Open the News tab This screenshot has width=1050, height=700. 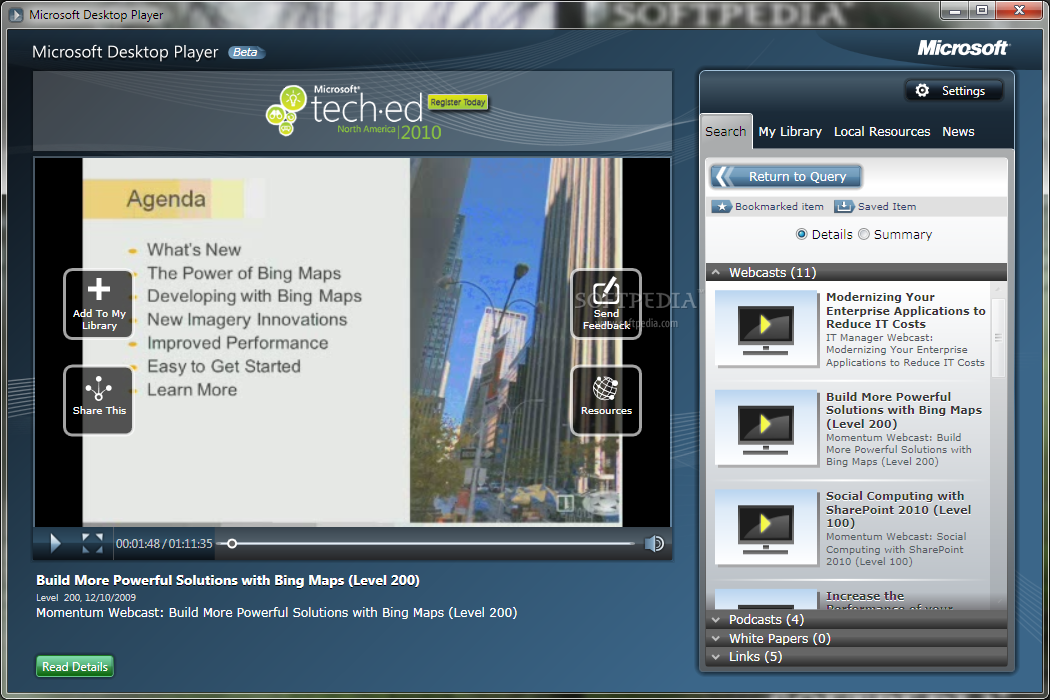958,131
